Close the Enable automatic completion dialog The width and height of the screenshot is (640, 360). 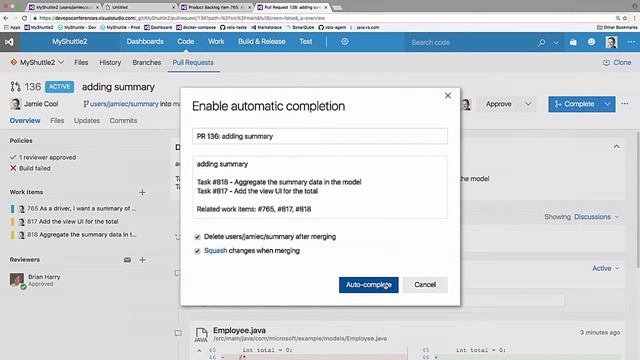tap(448, 96)
